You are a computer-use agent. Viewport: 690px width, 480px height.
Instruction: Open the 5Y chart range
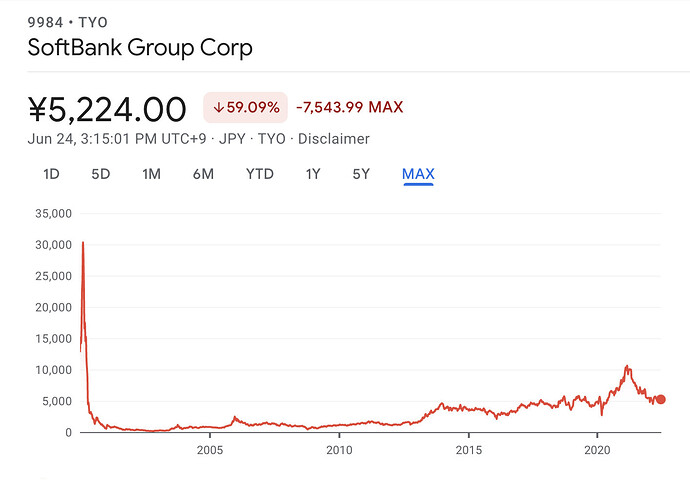tap(361, 174)
